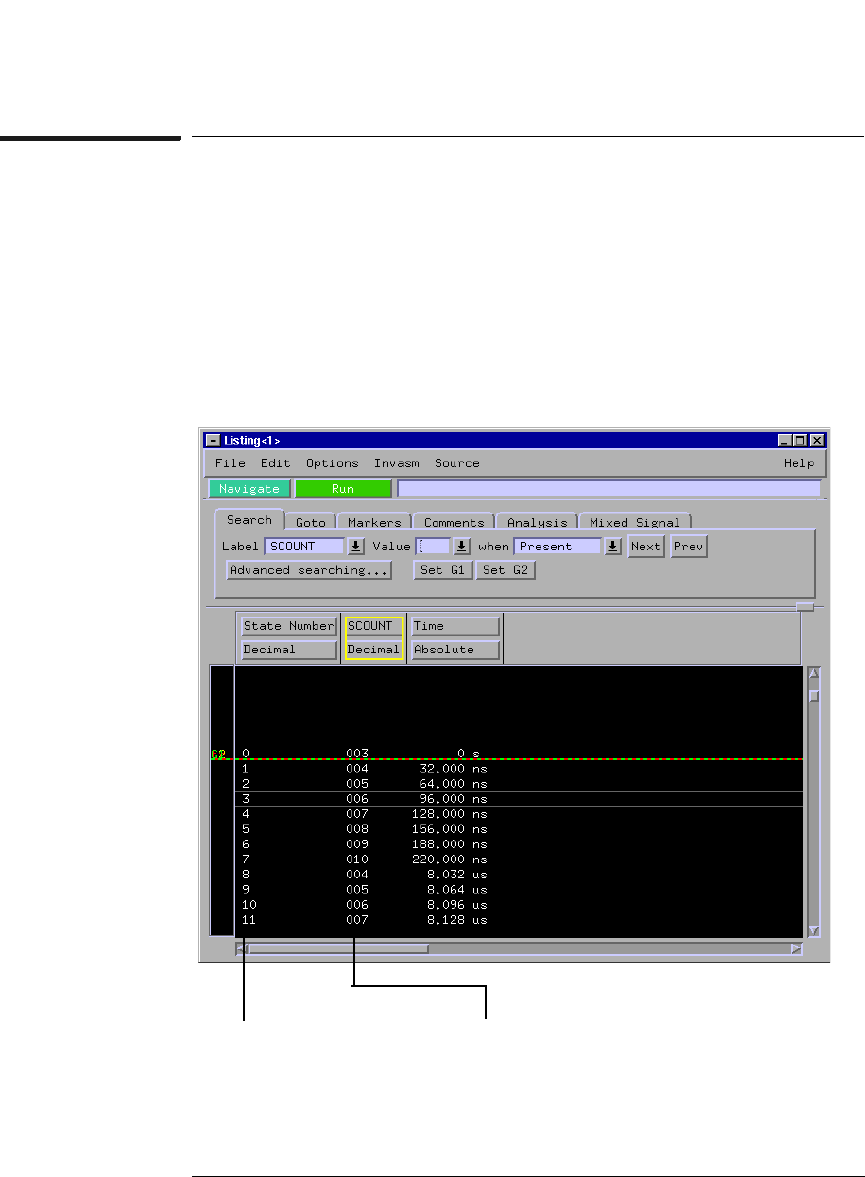Select row with time 156.000 ns
Image resolution: width=865 pixels, height=1177 pixels.
519,829
